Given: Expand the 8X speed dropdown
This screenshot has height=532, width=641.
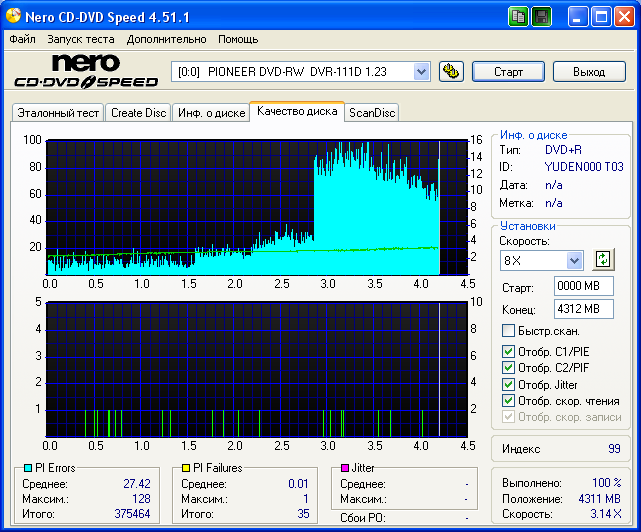Looking at the screenshot, I should (x=574, y=260).
